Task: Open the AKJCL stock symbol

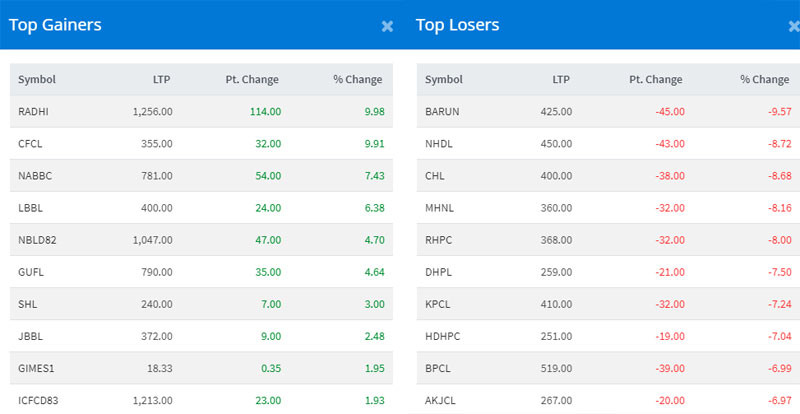Action: (x=441, y=400)
